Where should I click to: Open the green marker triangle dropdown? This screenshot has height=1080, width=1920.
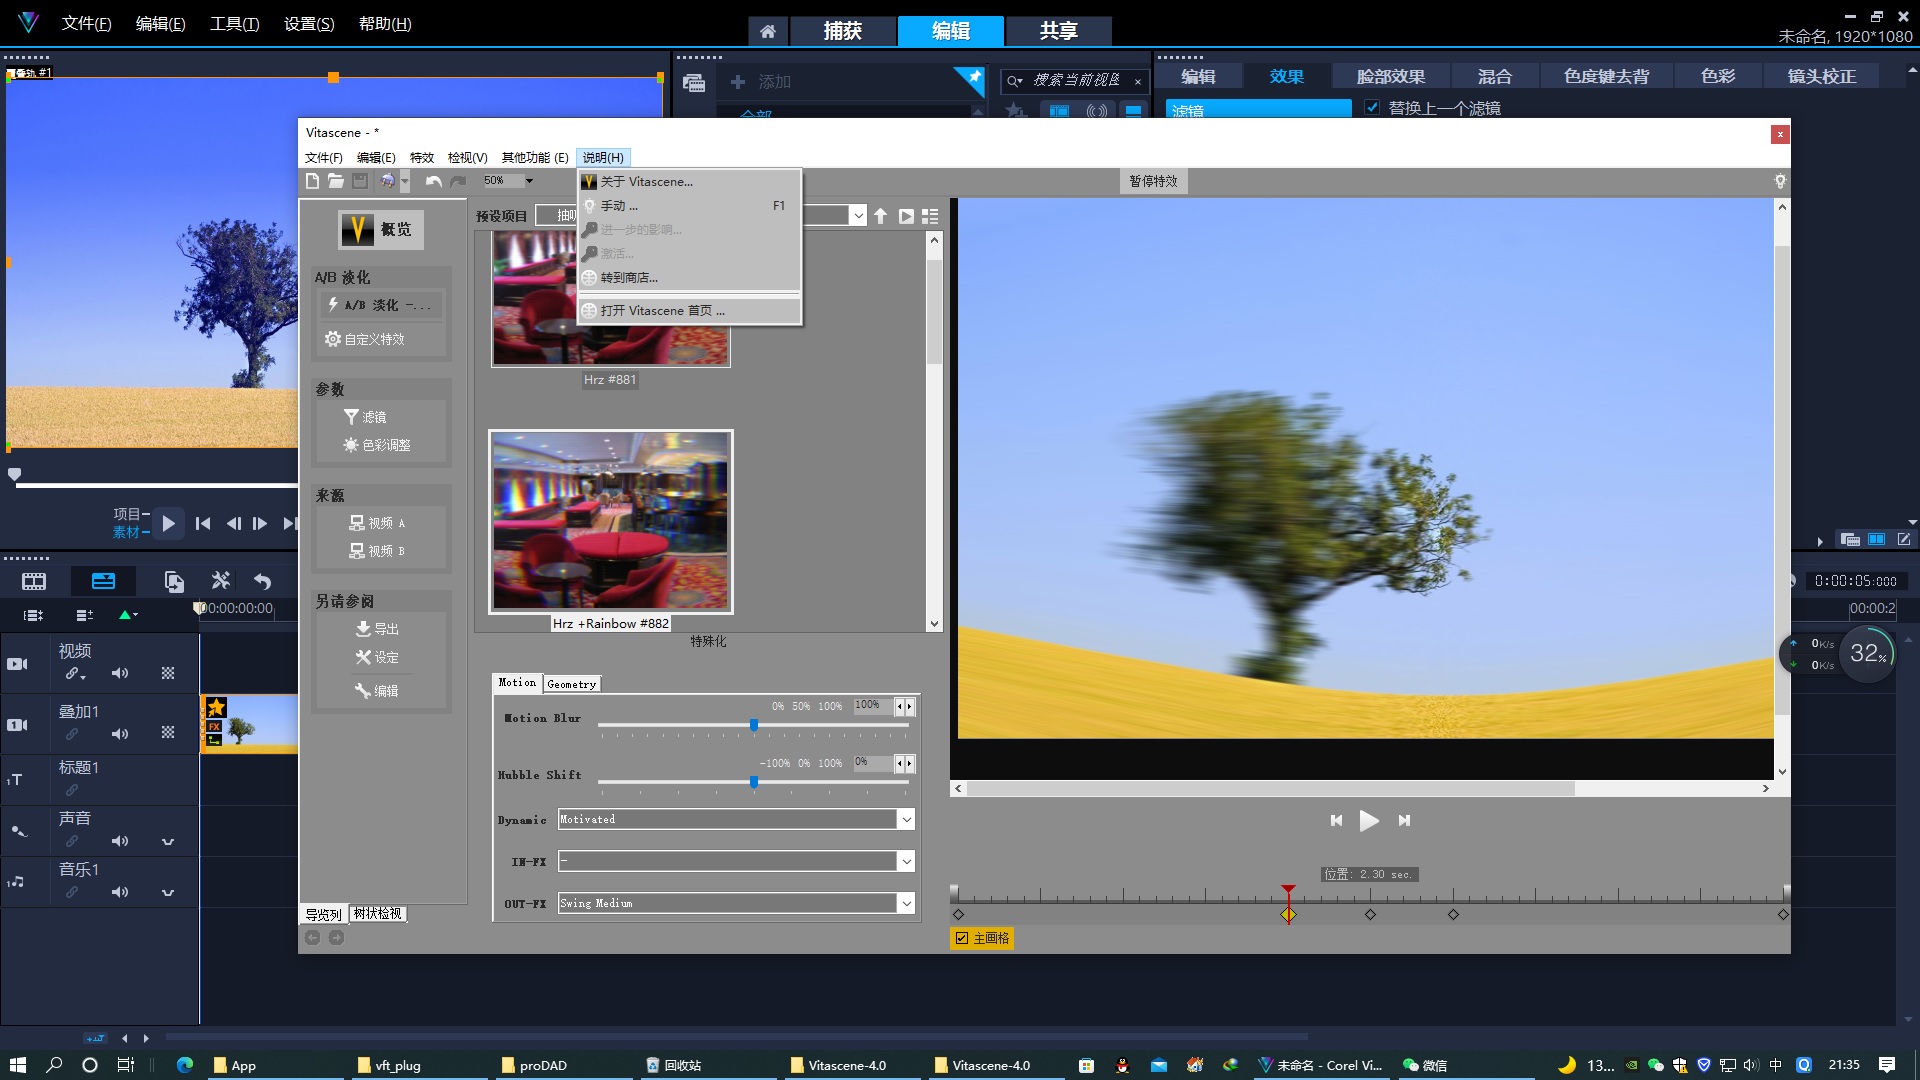pos(128,615)
